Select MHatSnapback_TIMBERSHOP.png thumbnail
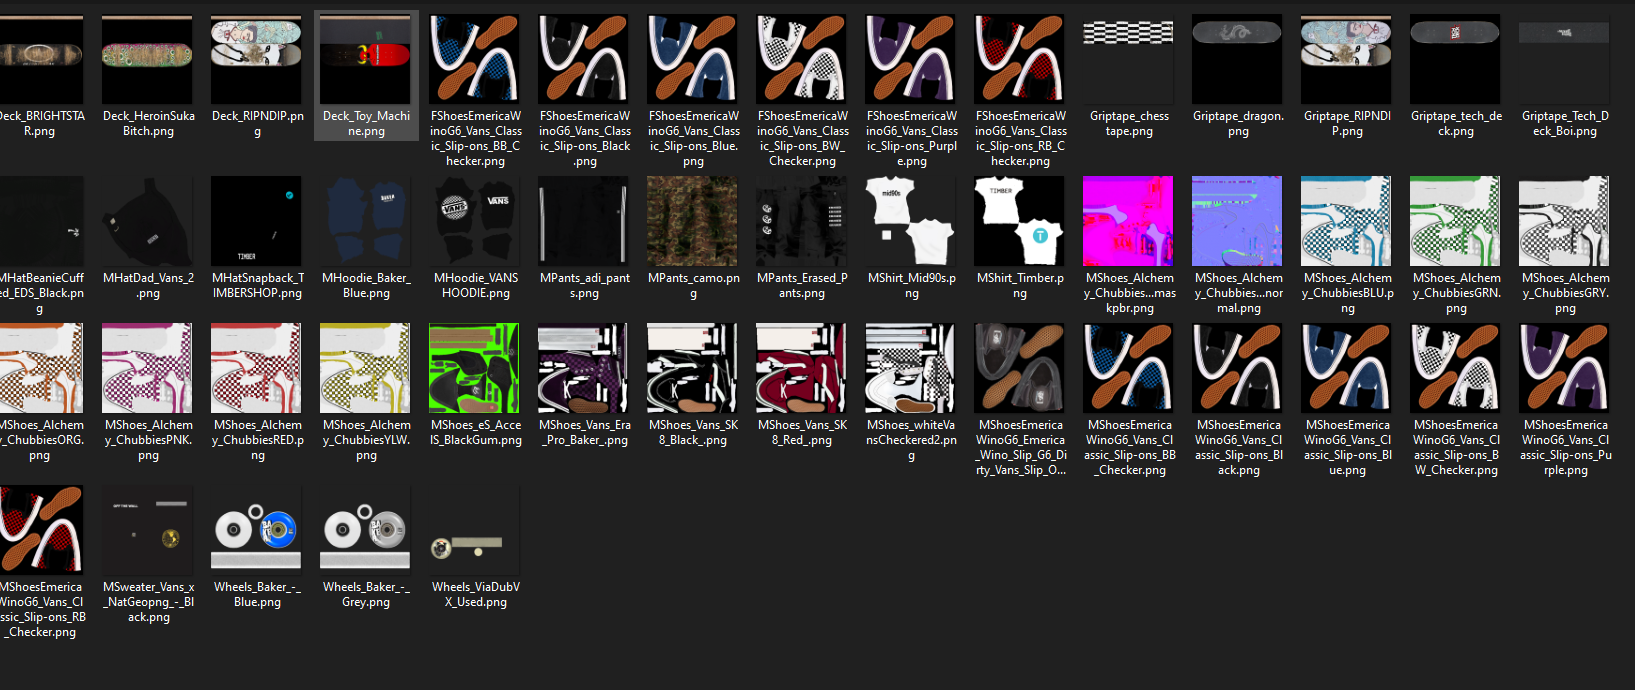This screenshot has width=1635, height=690. pos(257,222)
